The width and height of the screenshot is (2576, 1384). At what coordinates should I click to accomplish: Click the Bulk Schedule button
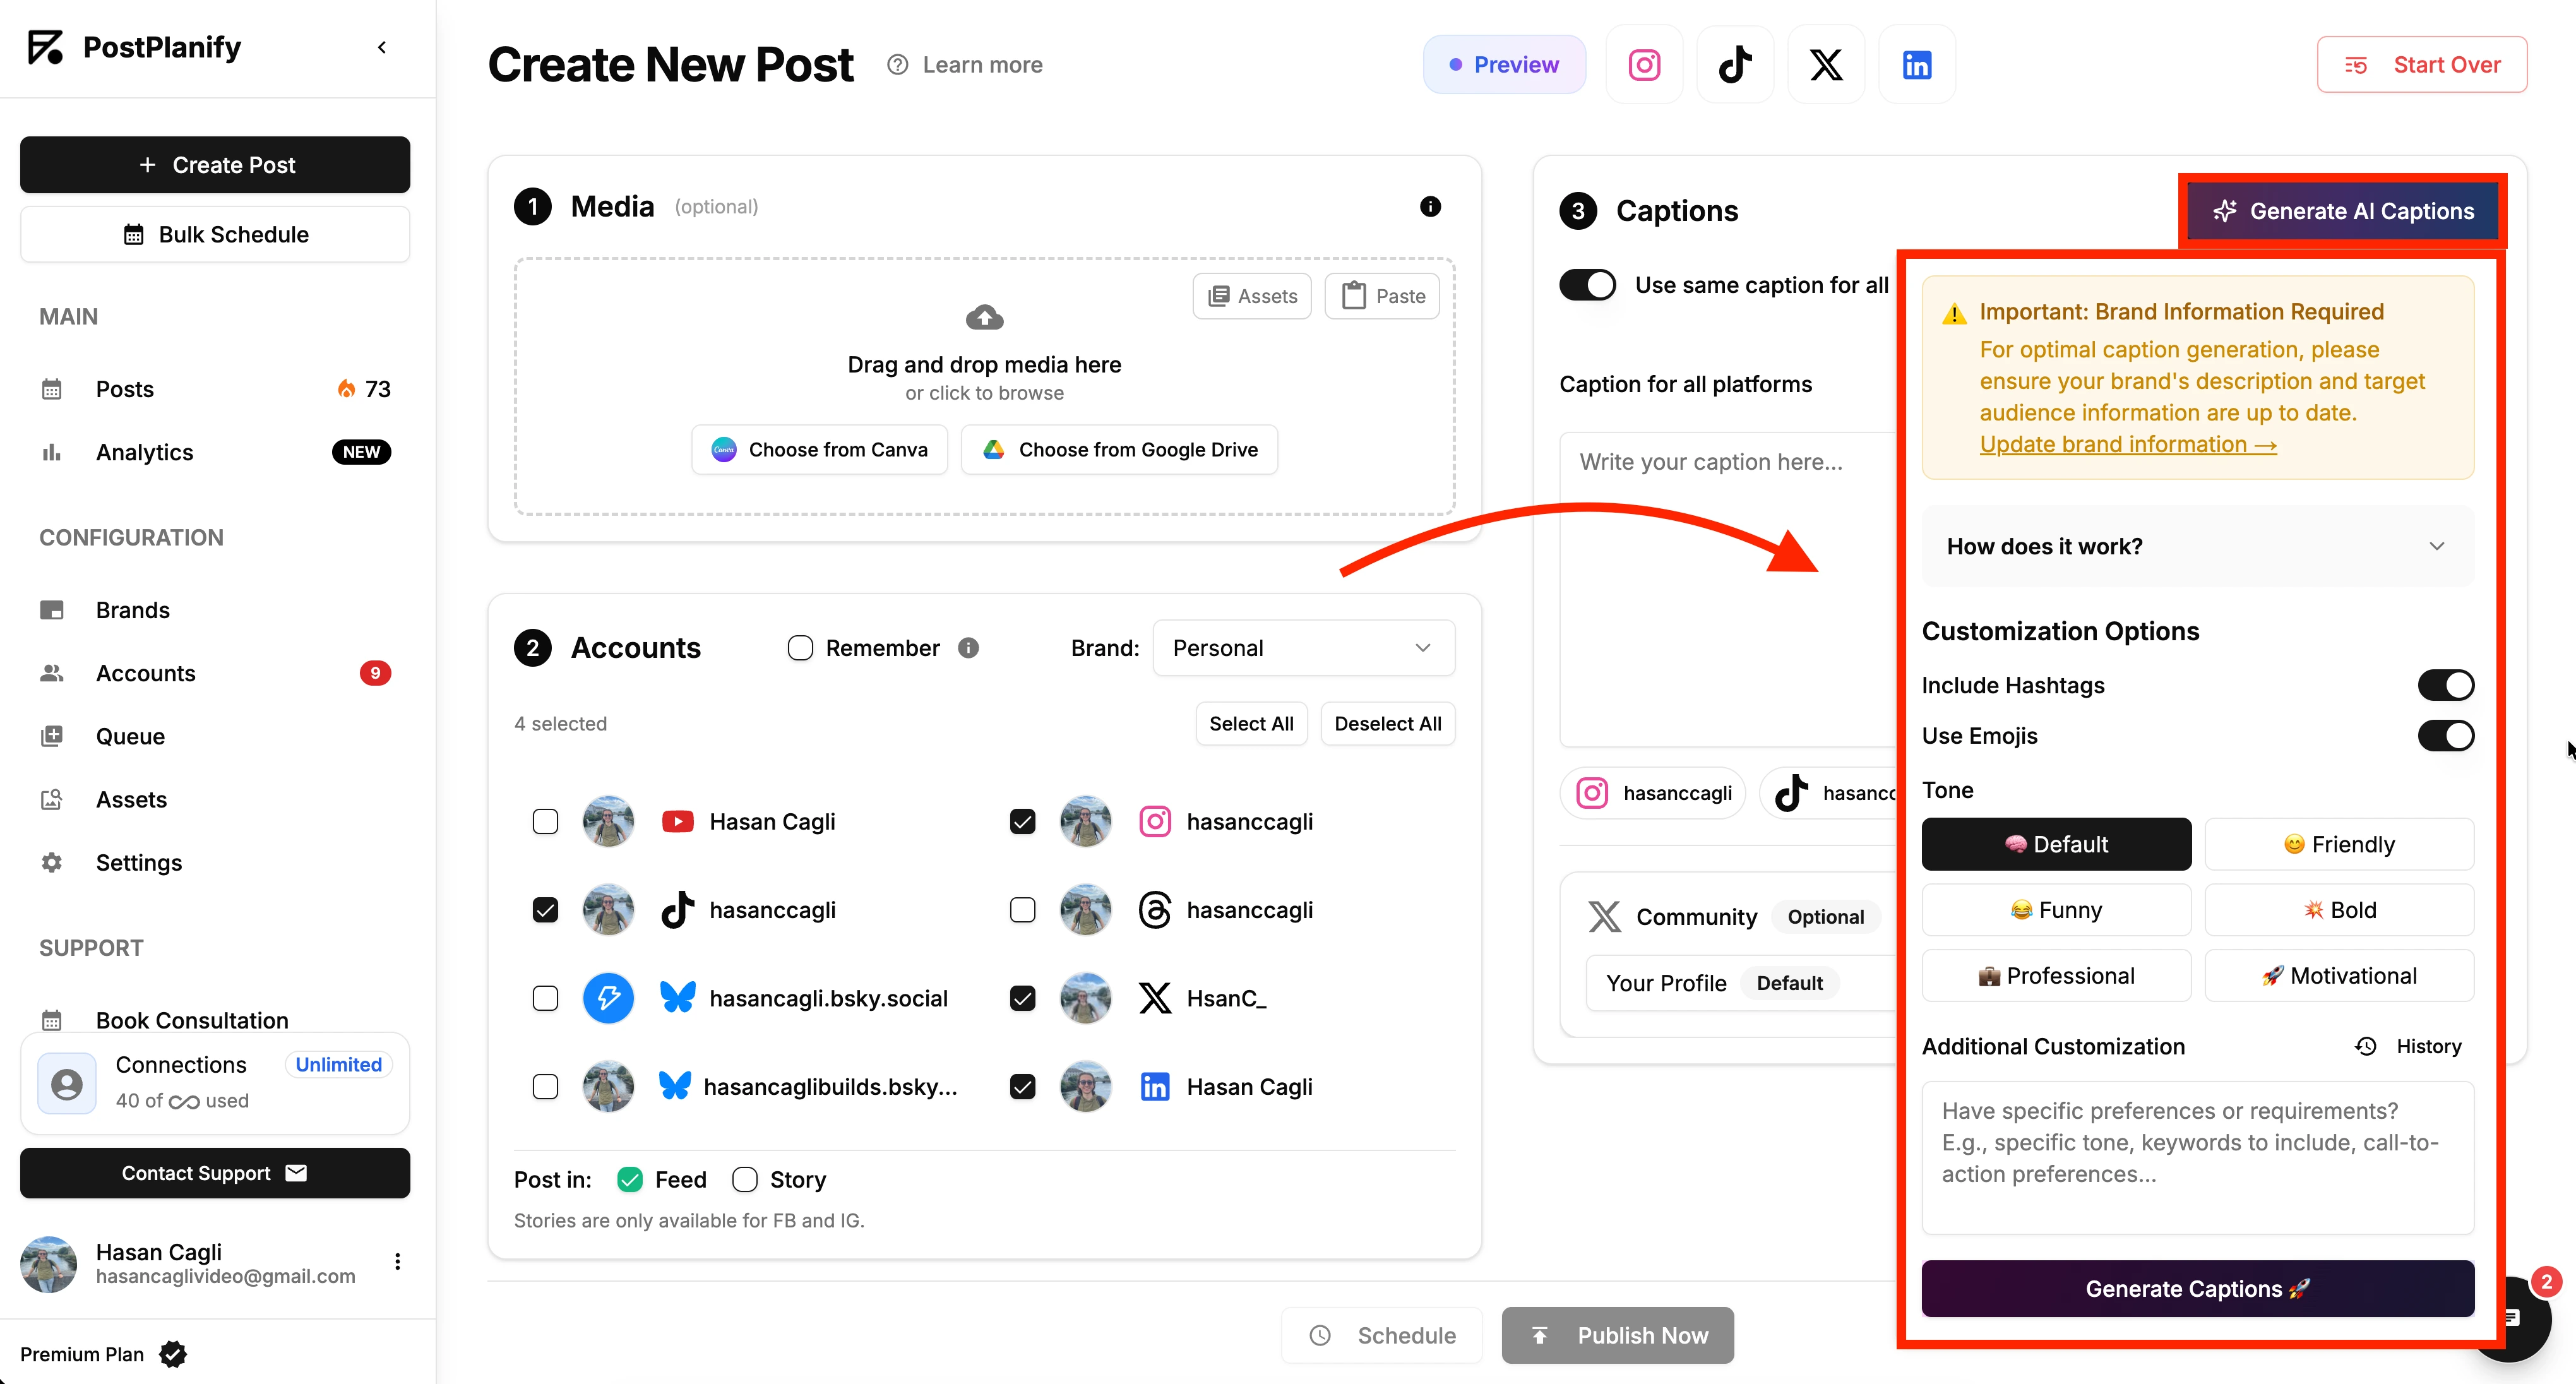(x=215, y=234)
